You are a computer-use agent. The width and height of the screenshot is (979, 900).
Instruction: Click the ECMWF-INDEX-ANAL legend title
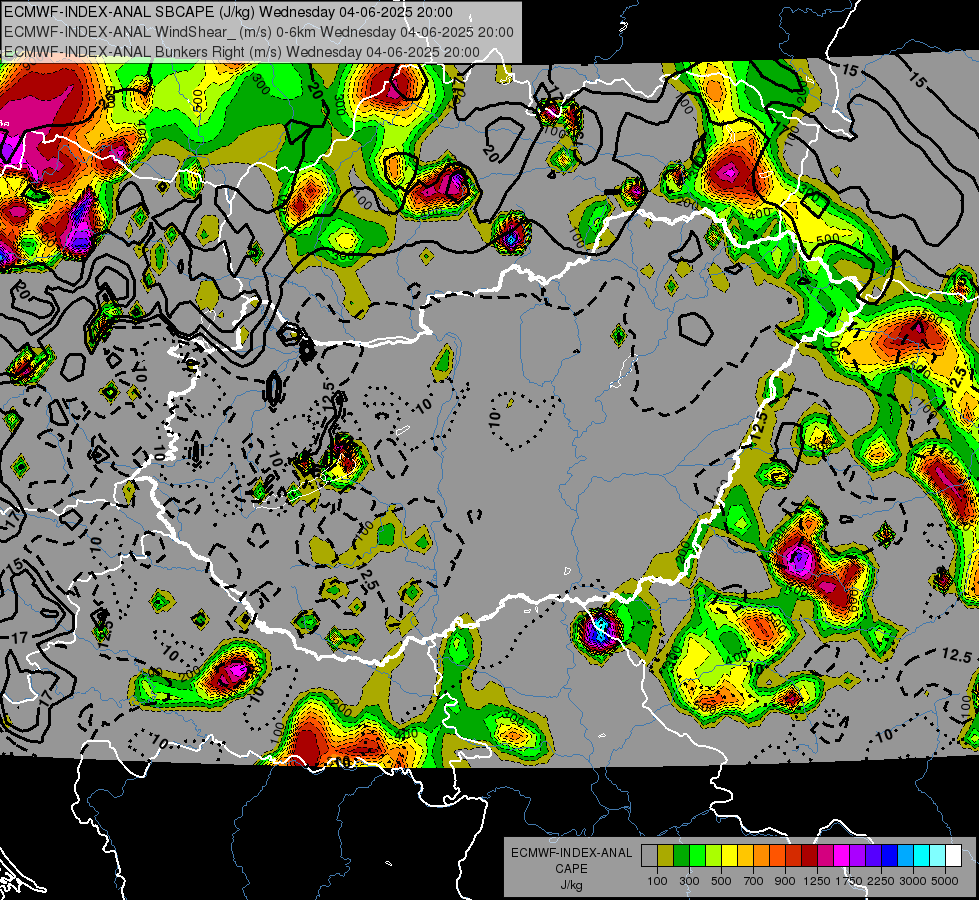click(571, 853)
